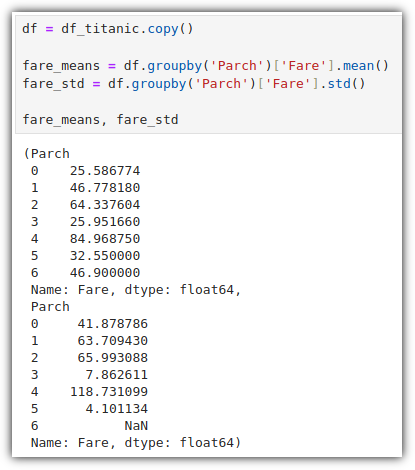
Task: Select std value 63.709430
Action: click(x=113, y=341)
